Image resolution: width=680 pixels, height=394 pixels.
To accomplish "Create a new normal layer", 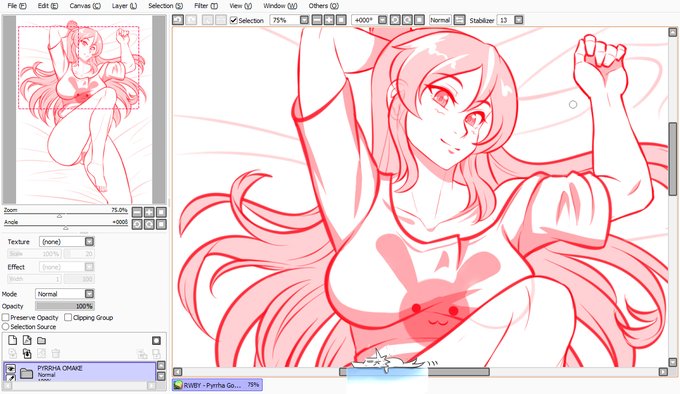I will [x=13, y=340].
